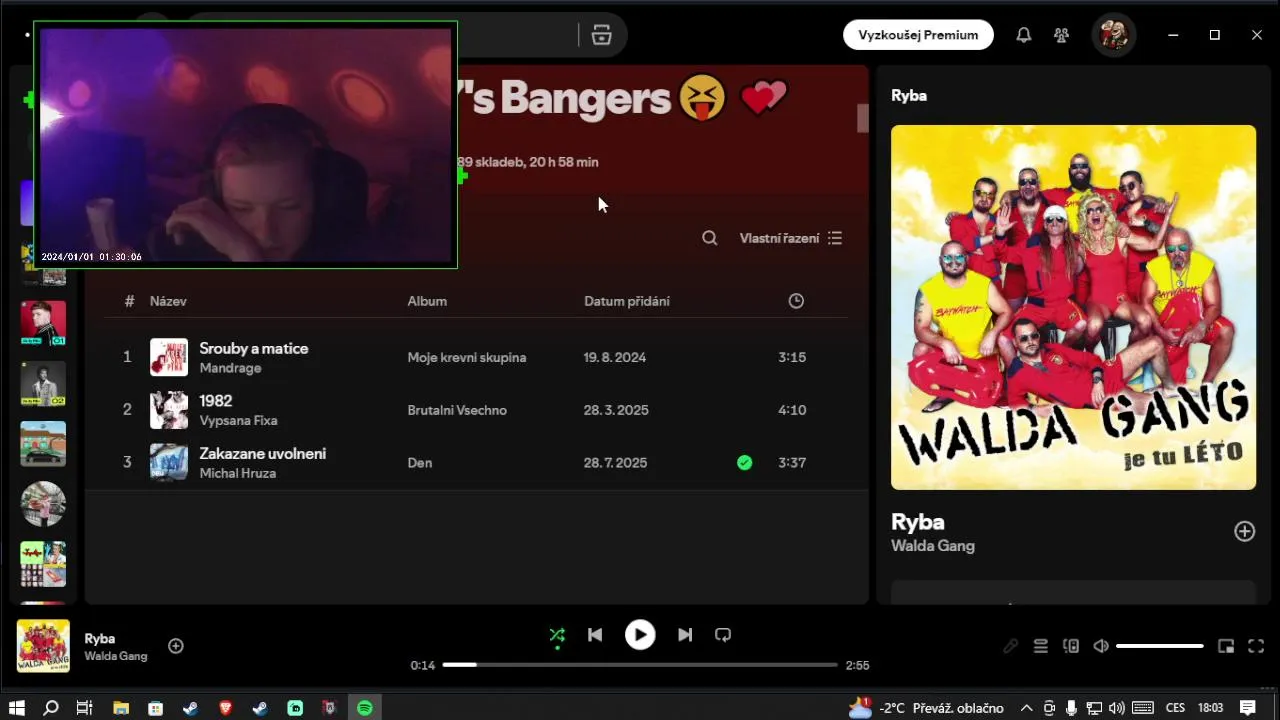This screenshot has width=1280, height=720.
Task: Click the Ryba thumbnail in player bar
Action: tap(43, 646)
